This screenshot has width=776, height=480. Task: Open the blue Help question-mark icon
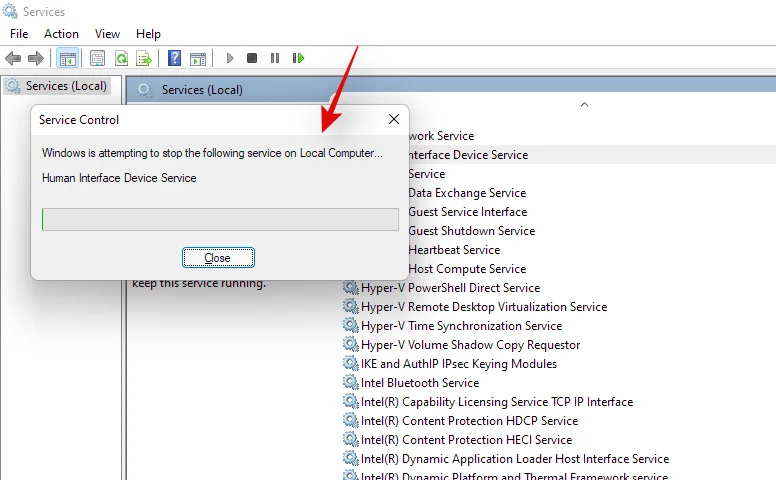[x=174, y=58]
